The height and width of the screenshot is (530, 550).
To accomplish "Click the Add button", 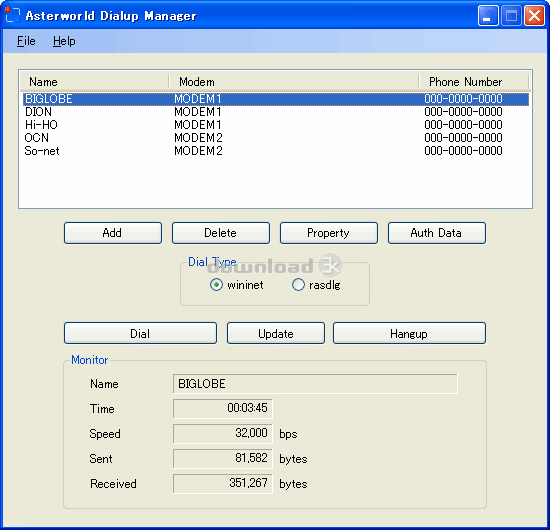I will click(x=113, y=233).
